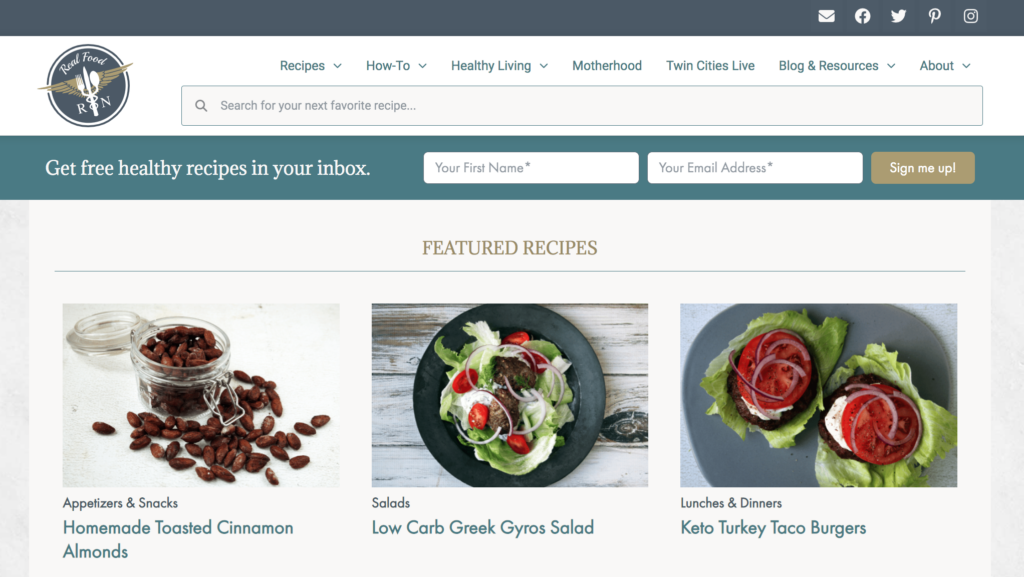Expand the Blog & Resources menu
The height and width of the screenshot is (577, 1024).
[837, 66]
